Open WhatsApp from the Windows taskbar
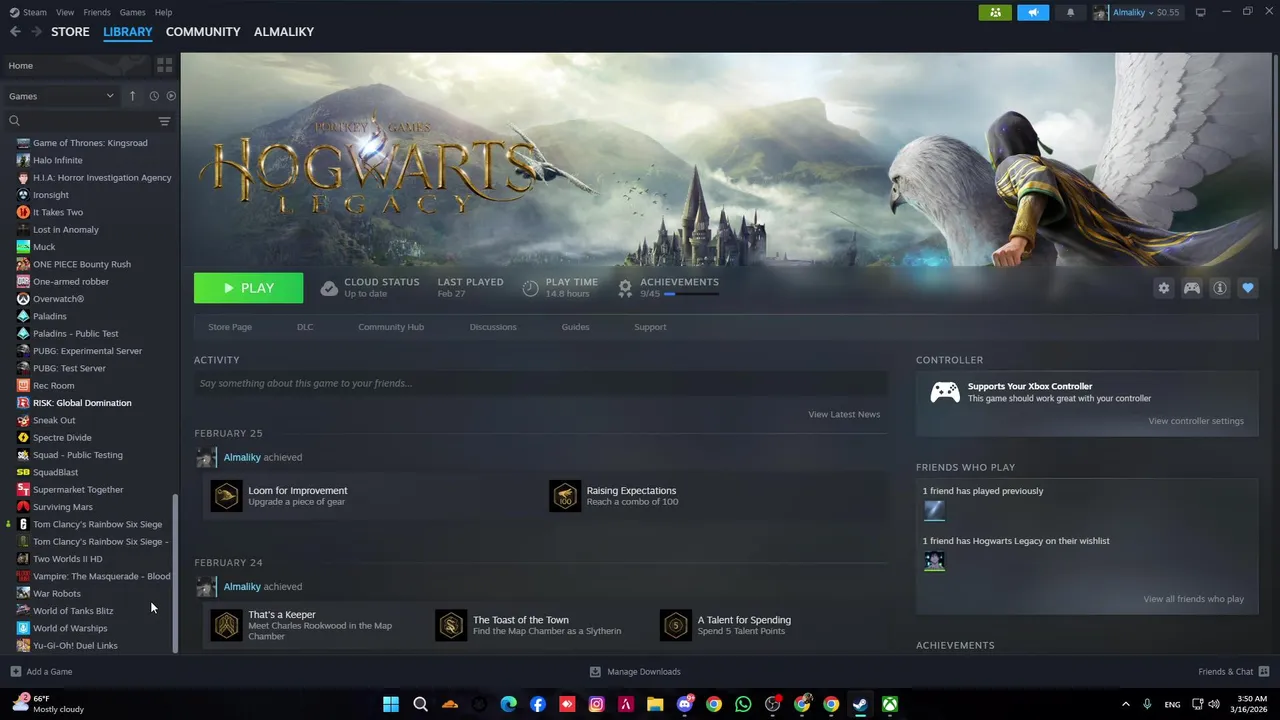Viewport: 1280px width, 720px height. click(743, 704)
